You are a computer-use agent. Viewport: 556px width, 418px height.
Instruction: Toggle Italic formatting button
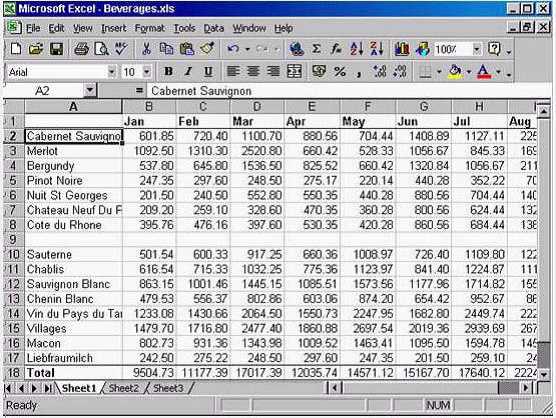pyautogui.click(x=188, y=72)
